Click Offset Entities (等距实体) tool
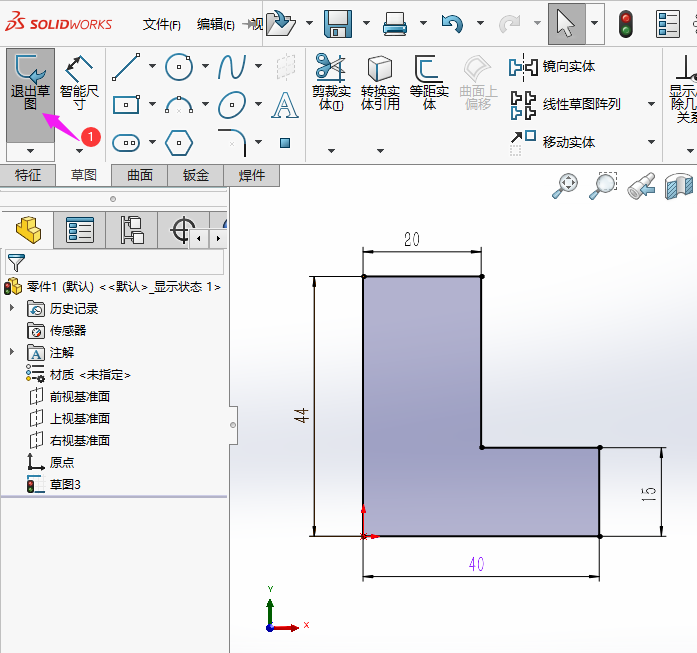Image resolution: width=697 pixels, height=653 pixels. point(429,82)
